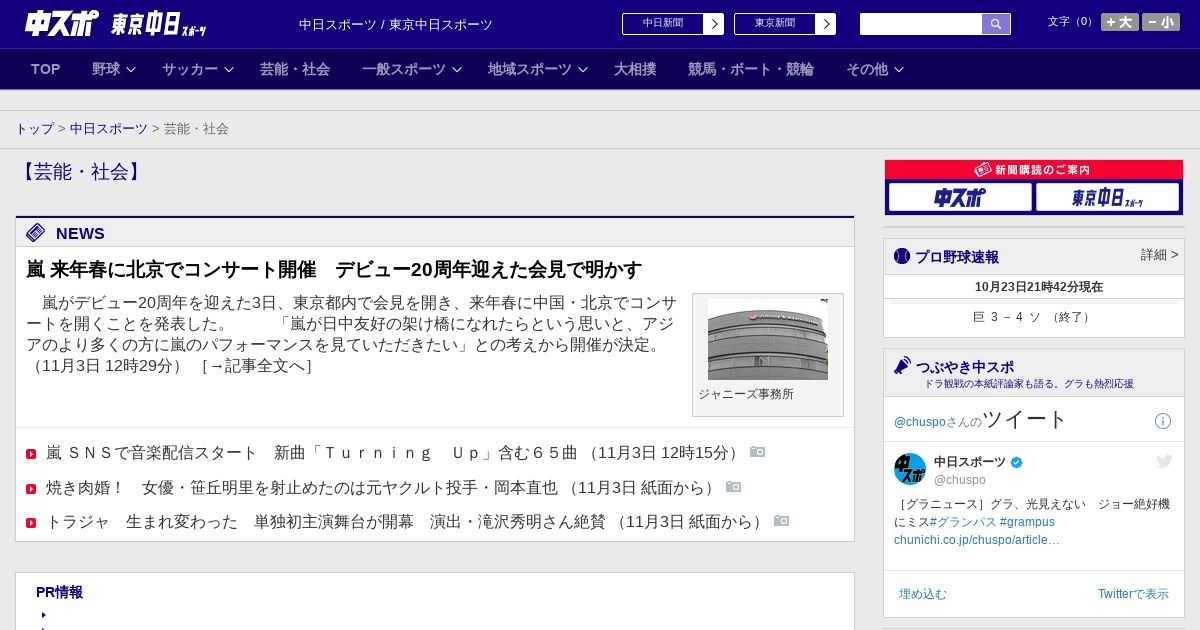Click the 中日スポーツ Twitter avatar
1200x630 pixels.
point(910,469)
